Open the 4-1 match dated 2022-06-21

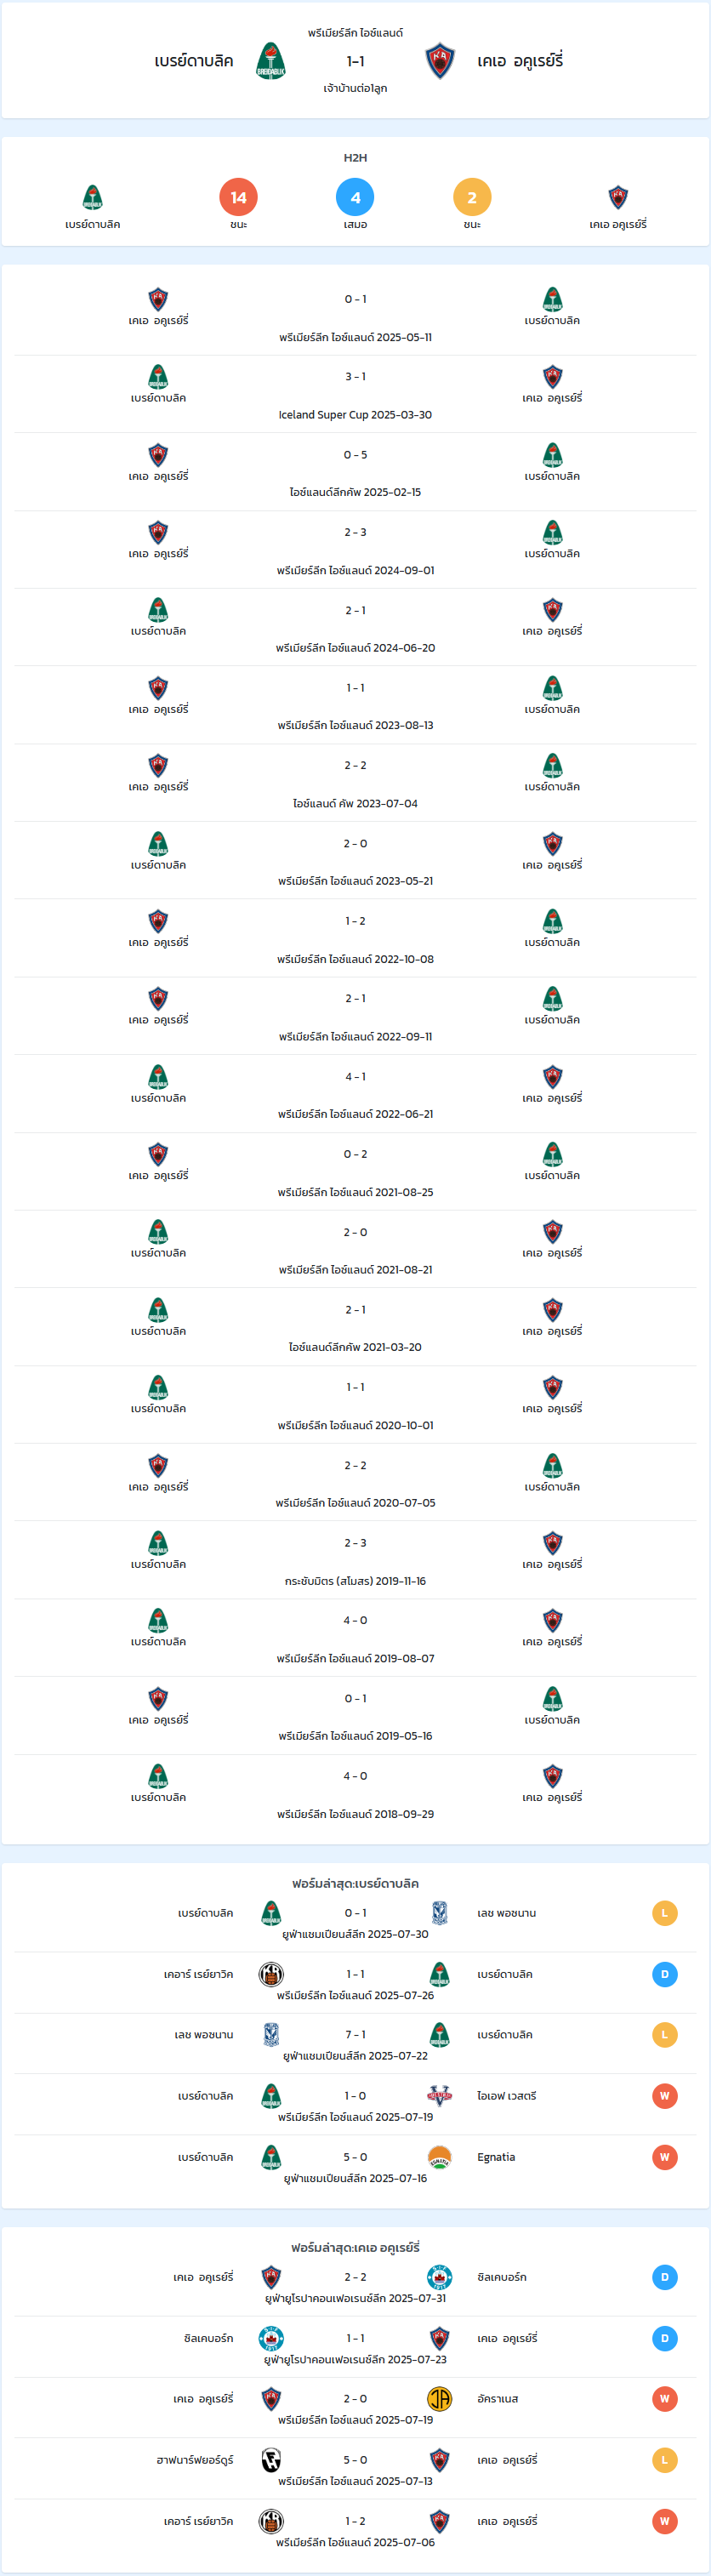[x=355, y=1094]
